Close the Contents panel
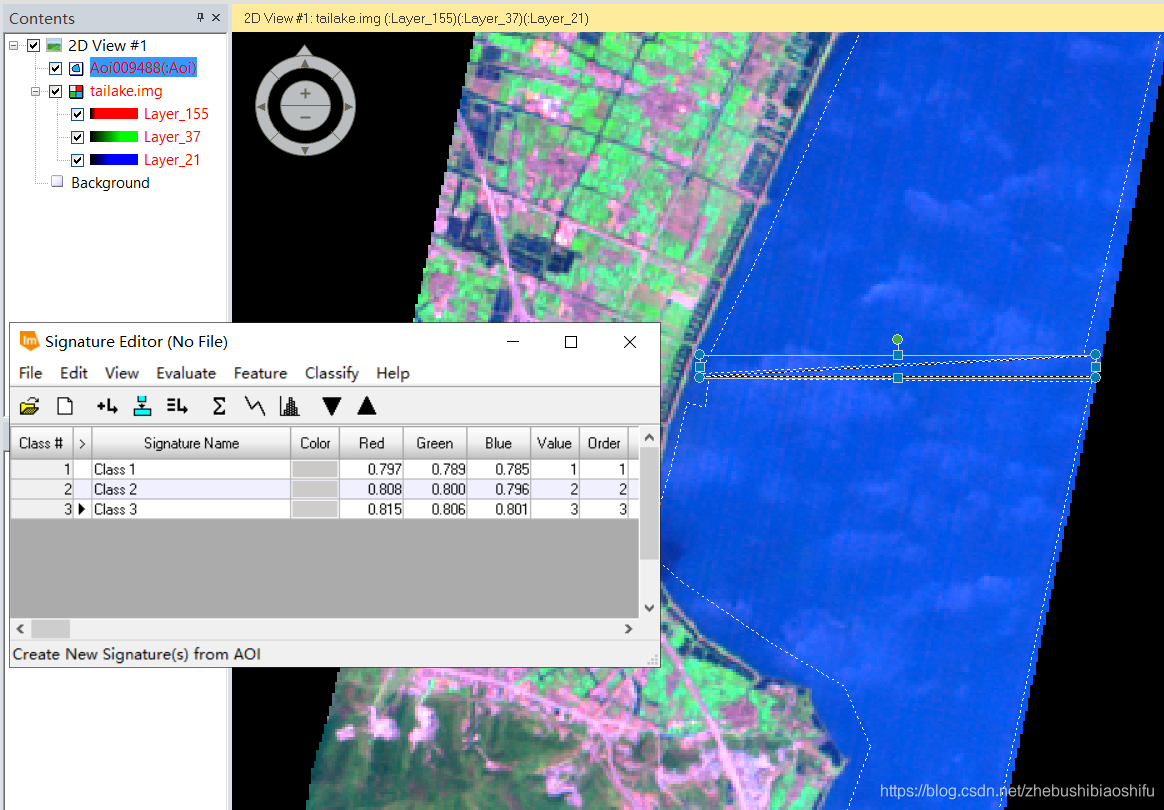This screenshot has width=1164, height=810. coord(216,18)
